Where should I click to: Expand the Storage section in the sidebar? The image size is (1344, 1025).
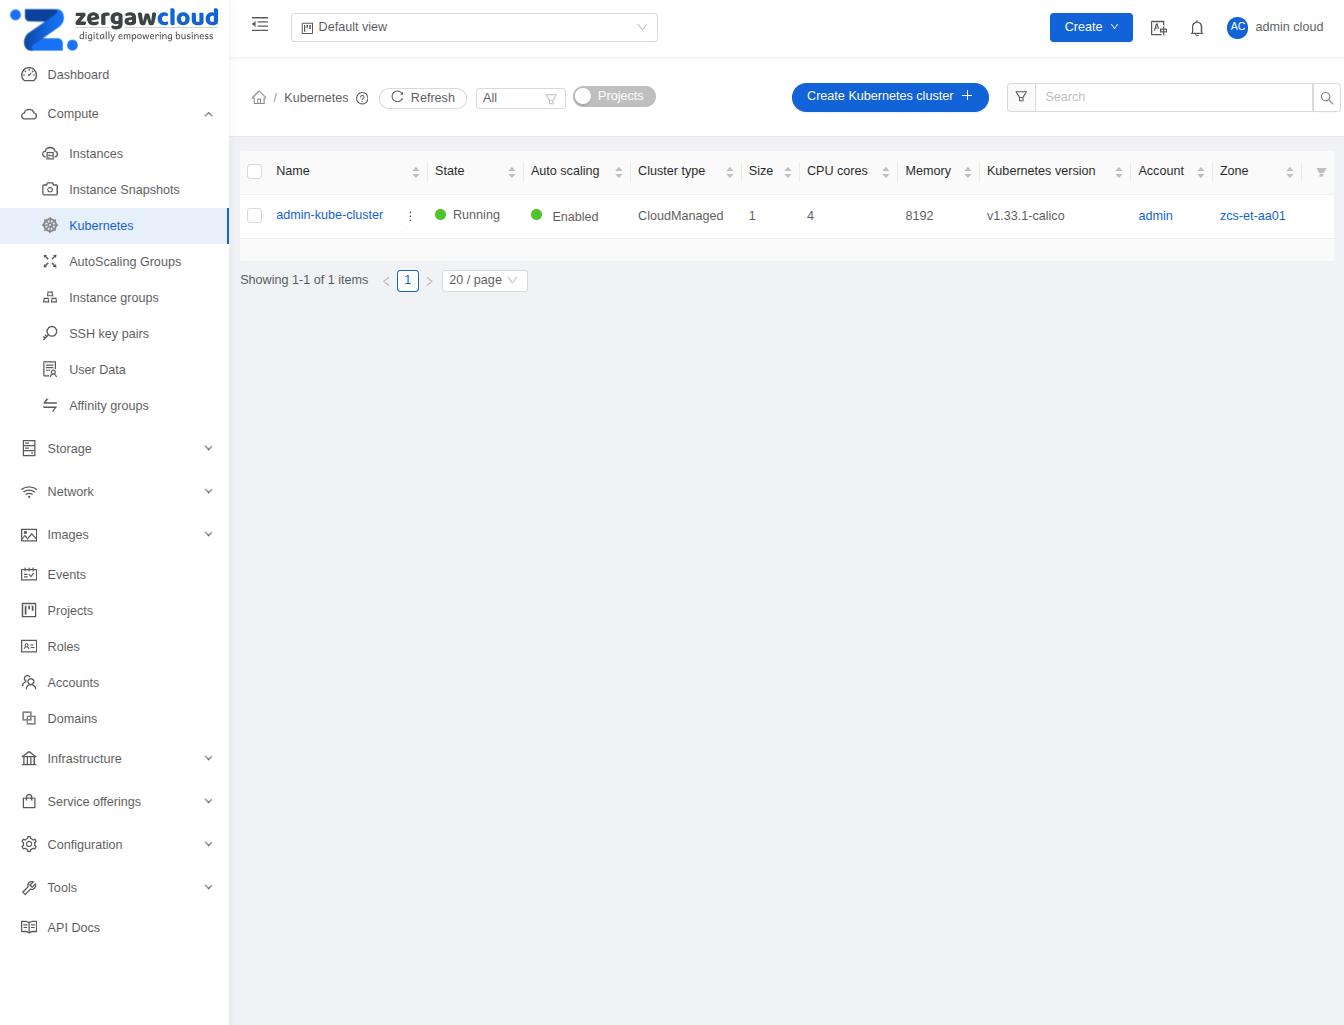pos(114,448)
